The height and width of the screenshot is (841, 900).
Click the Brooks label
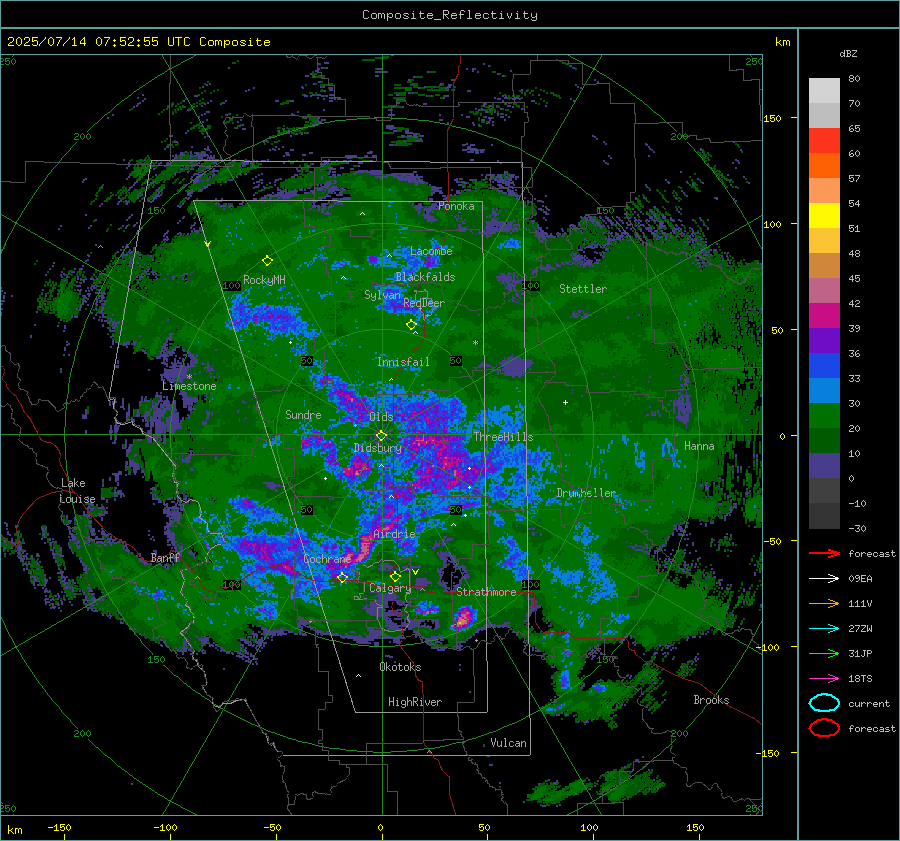tap(711, 700)
